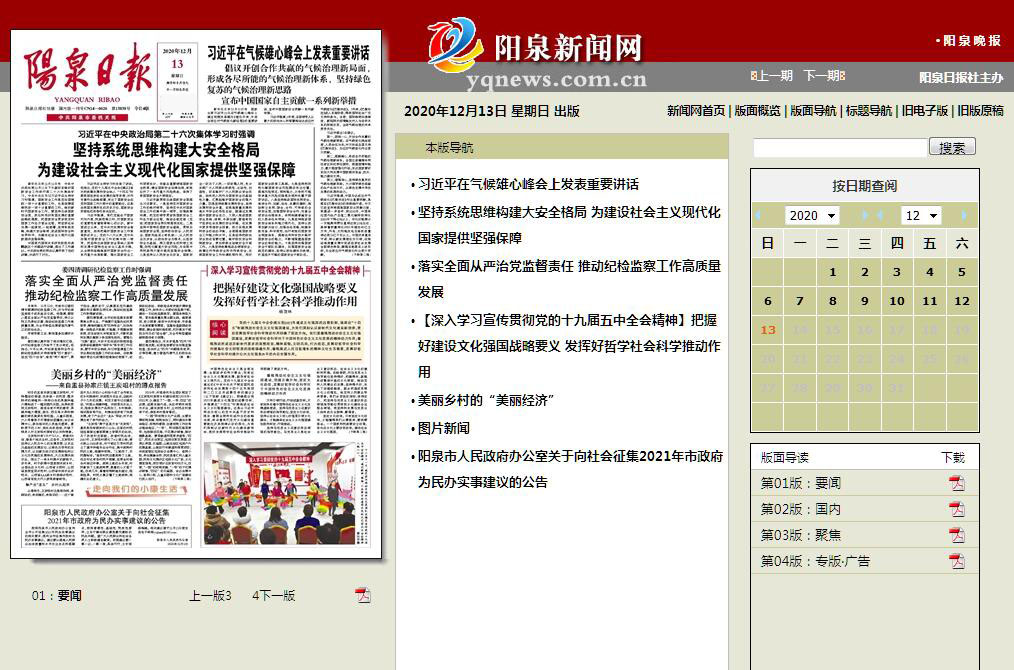Image resolution: width=1014 pixels, height=670 pixels.
Task: Select 旧电子版 navigation item
Action: 924,111
